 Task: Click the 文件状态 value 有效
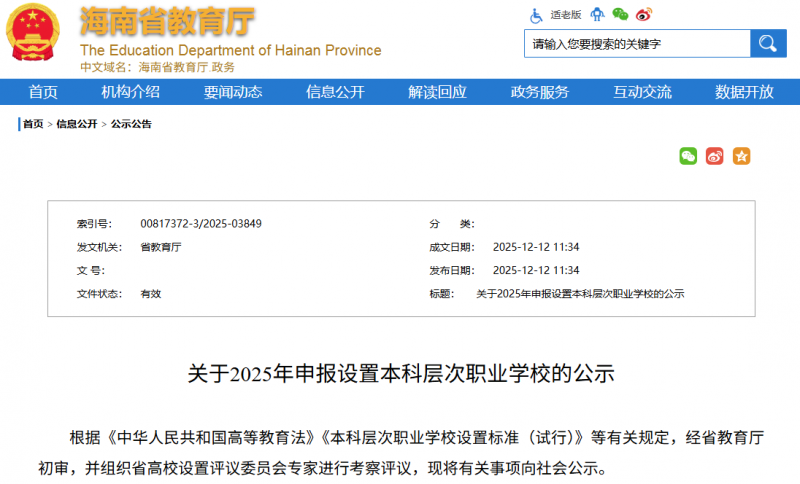151,294
